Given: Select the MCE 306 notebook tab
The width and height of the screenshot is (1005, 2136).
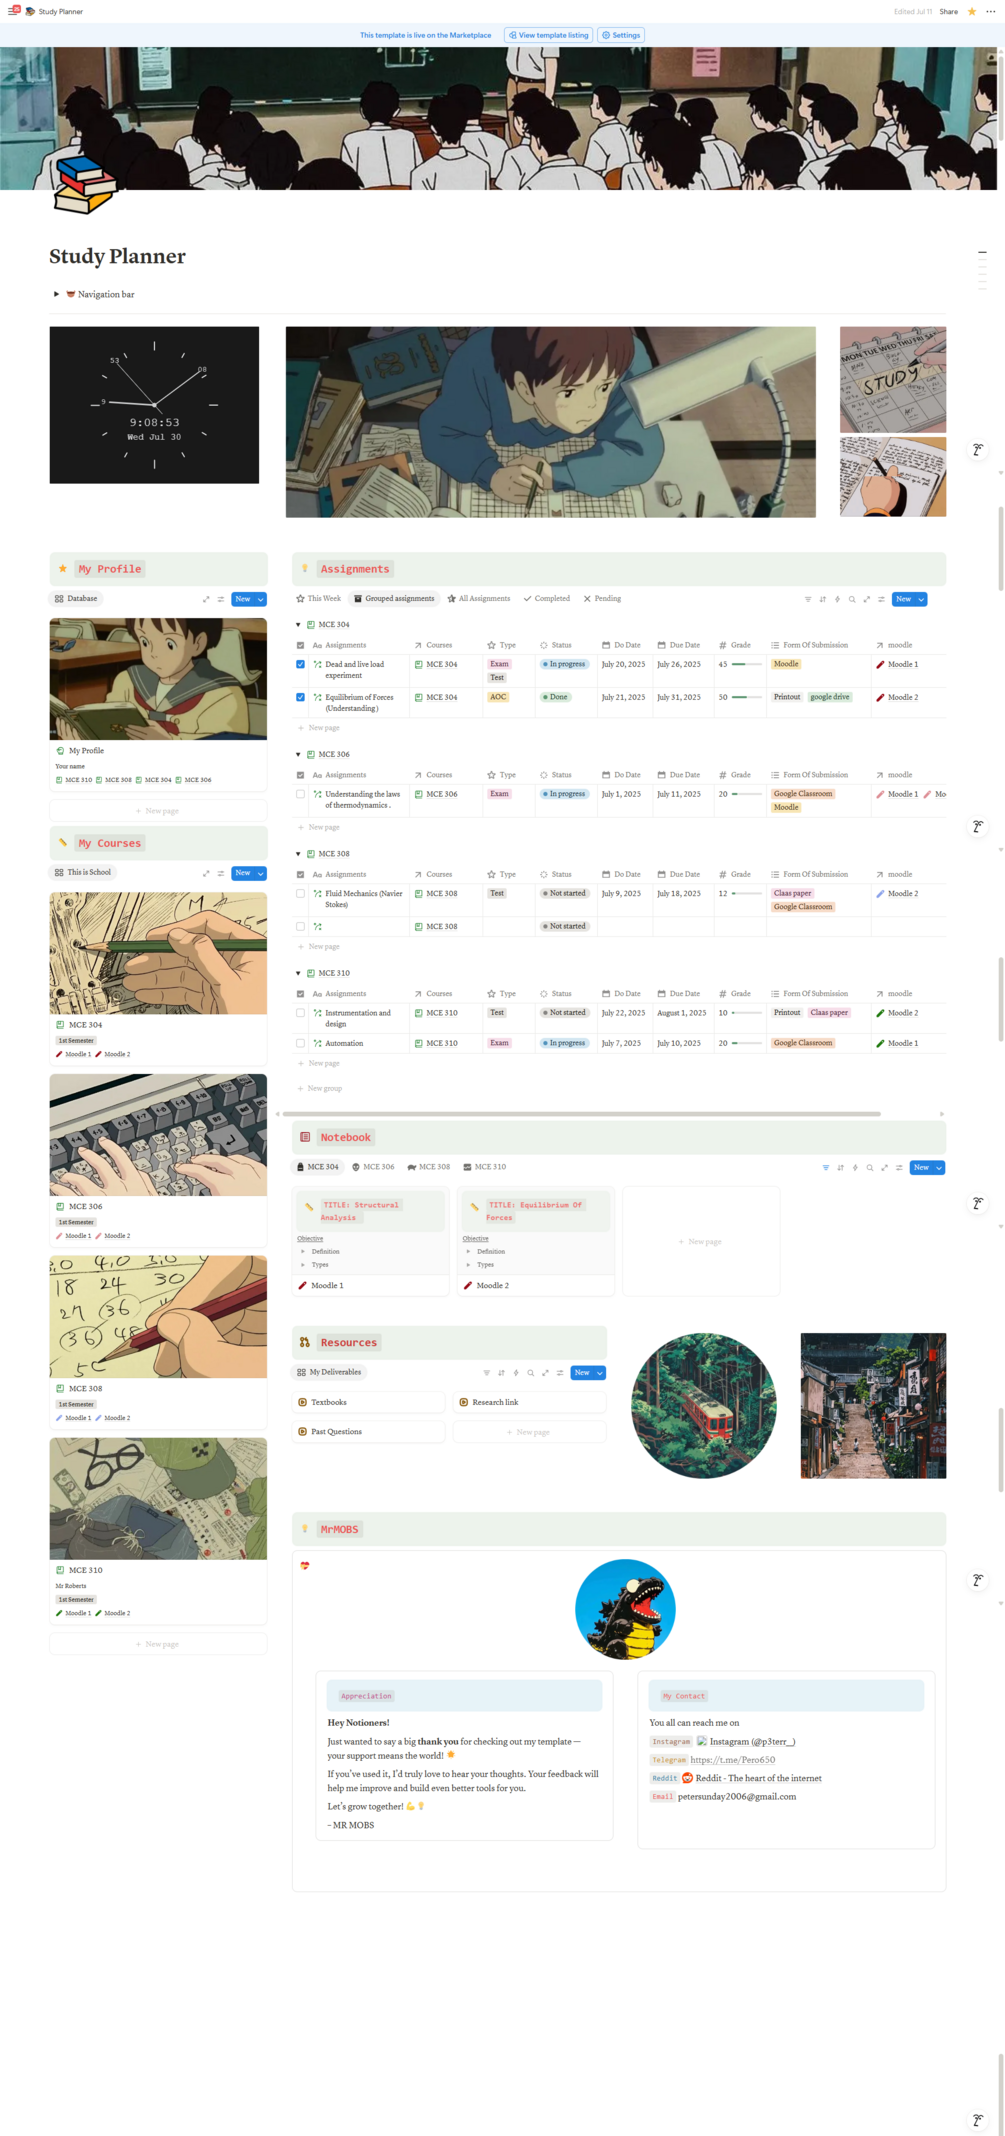Looking at the screenshot, I should point(373,1167).
